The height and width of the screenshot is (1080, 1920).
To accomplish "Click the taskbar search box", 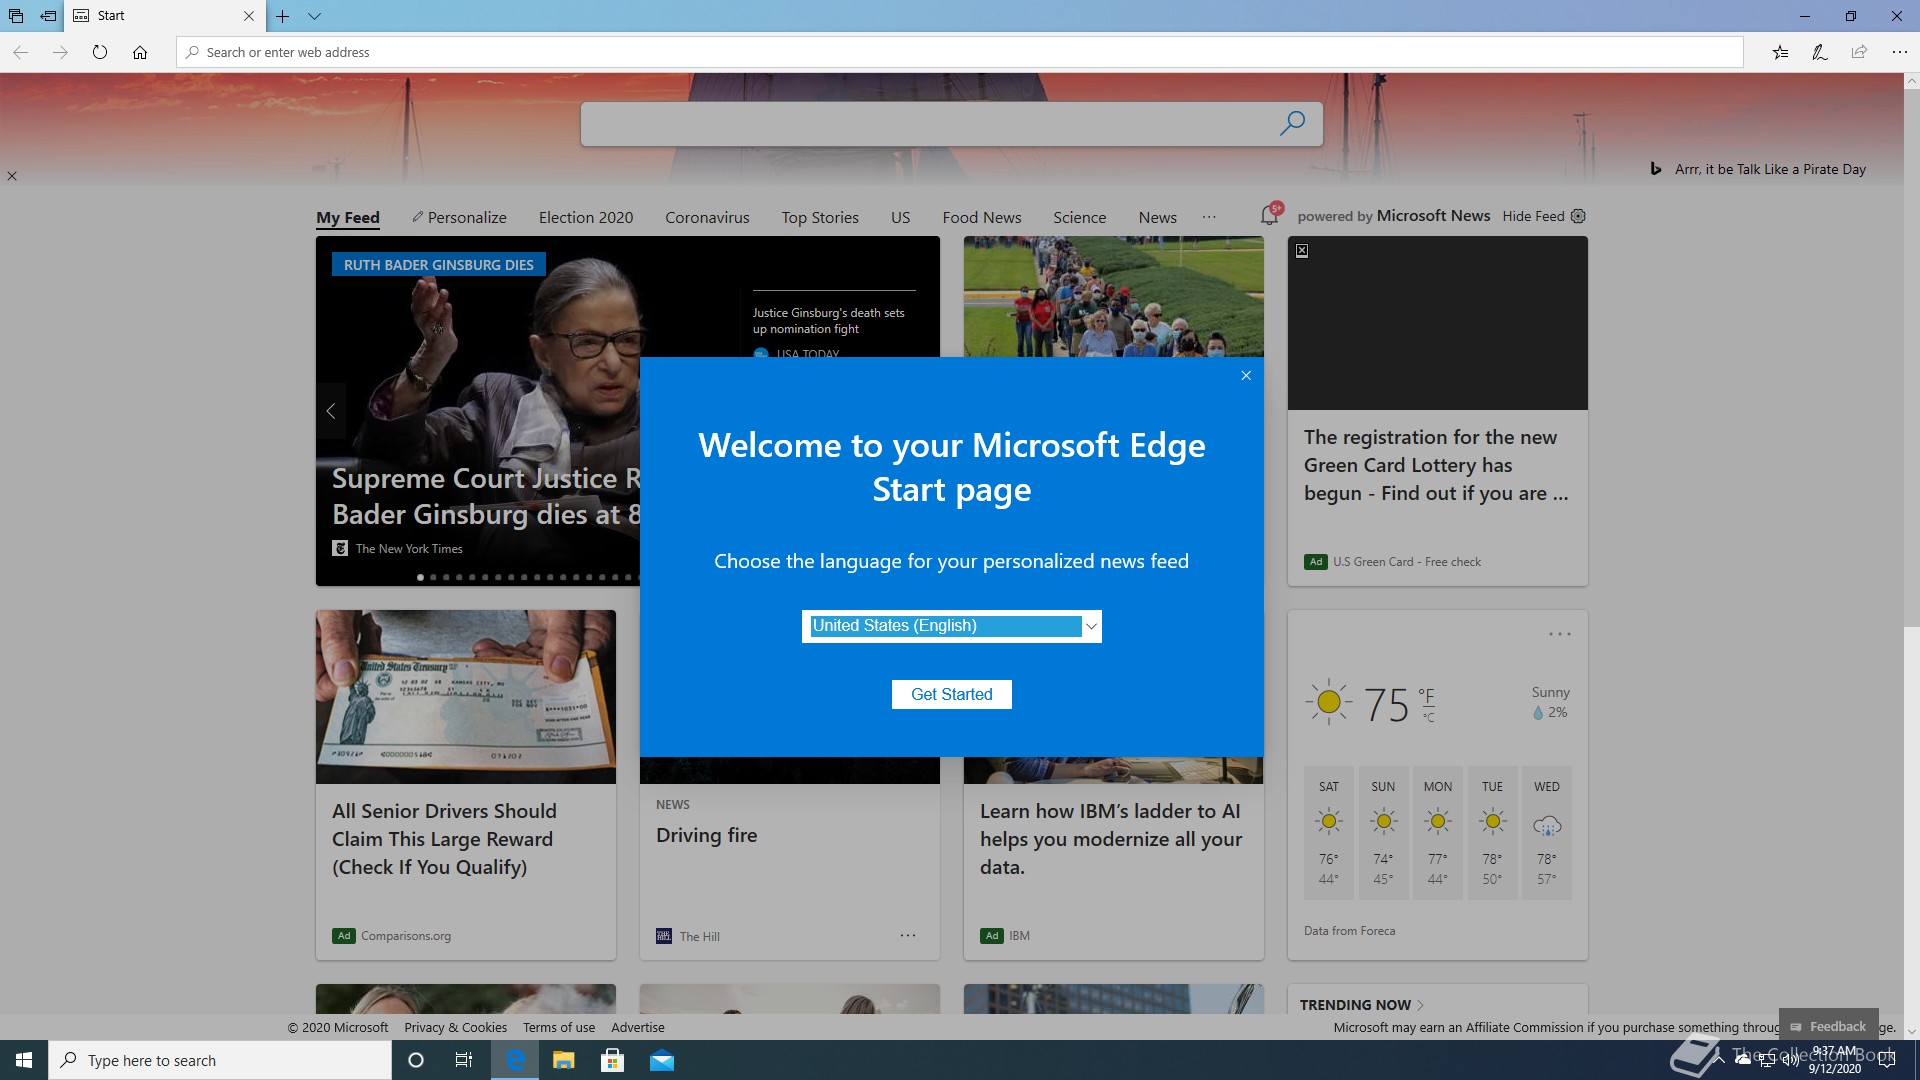I will click(x=220, y=1060).
